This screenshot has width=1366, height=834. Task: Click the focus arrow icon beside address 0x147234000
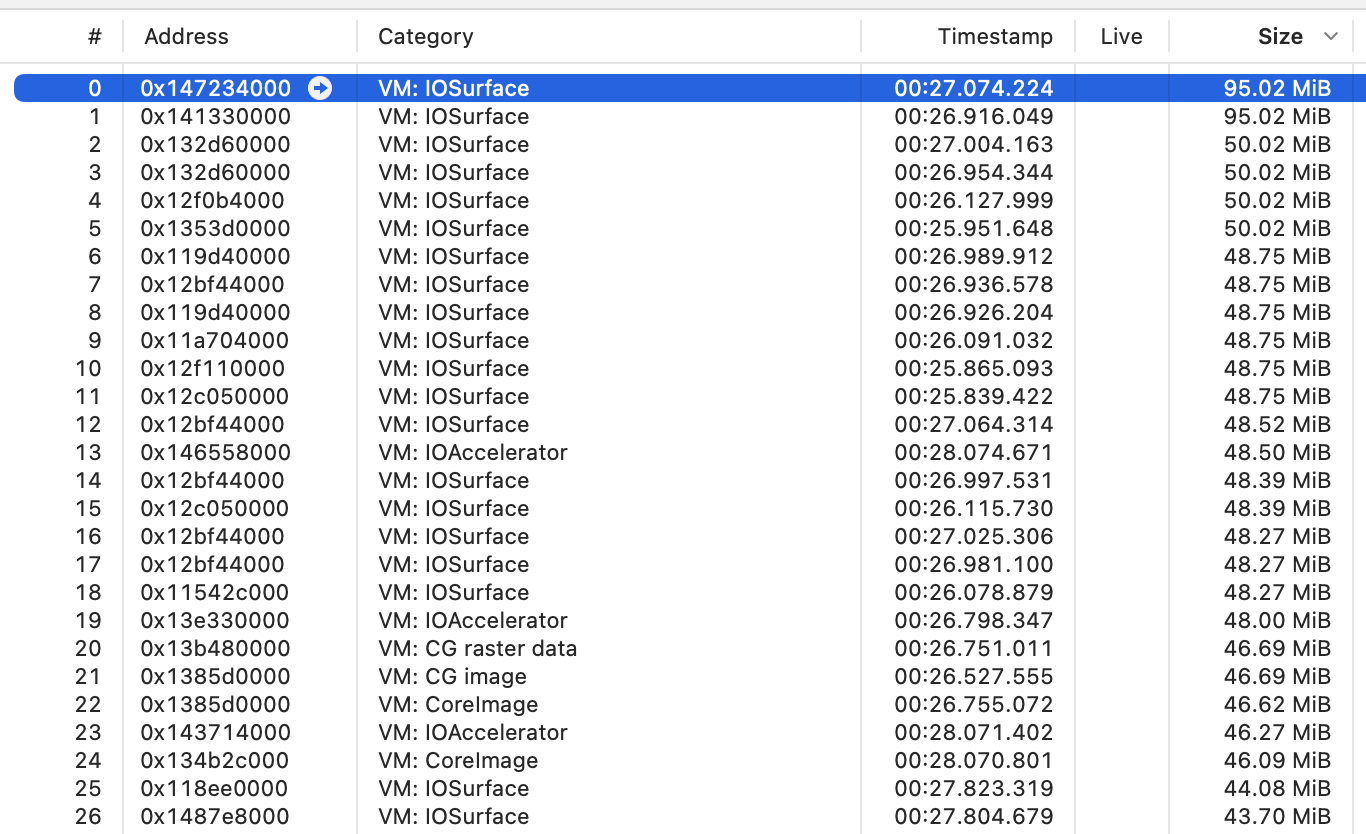click(x=320, y=88)
